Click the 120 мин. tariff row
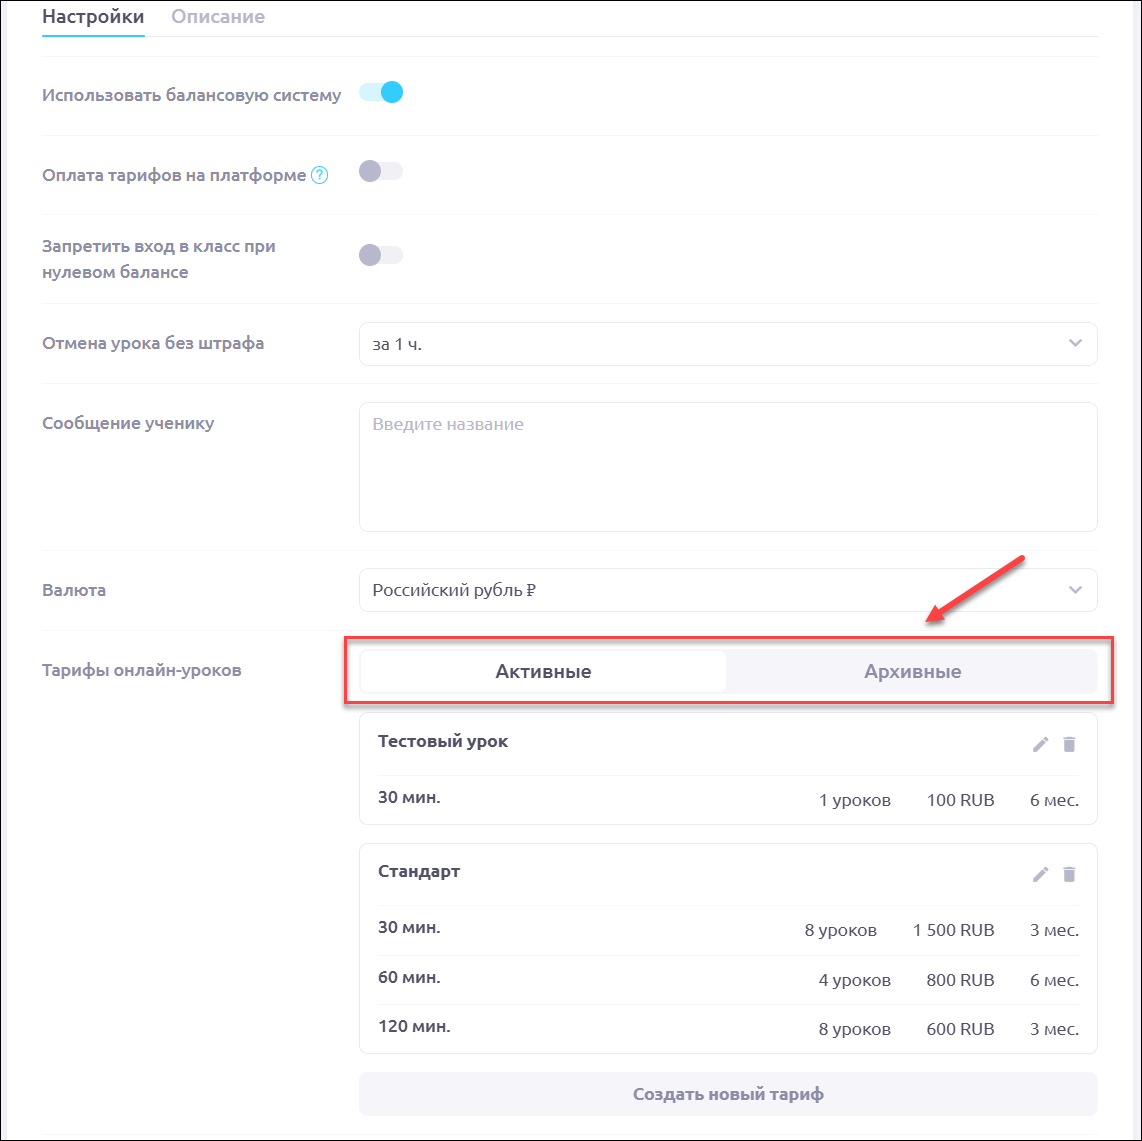1142x1141 pixels. pos(727,1029)
